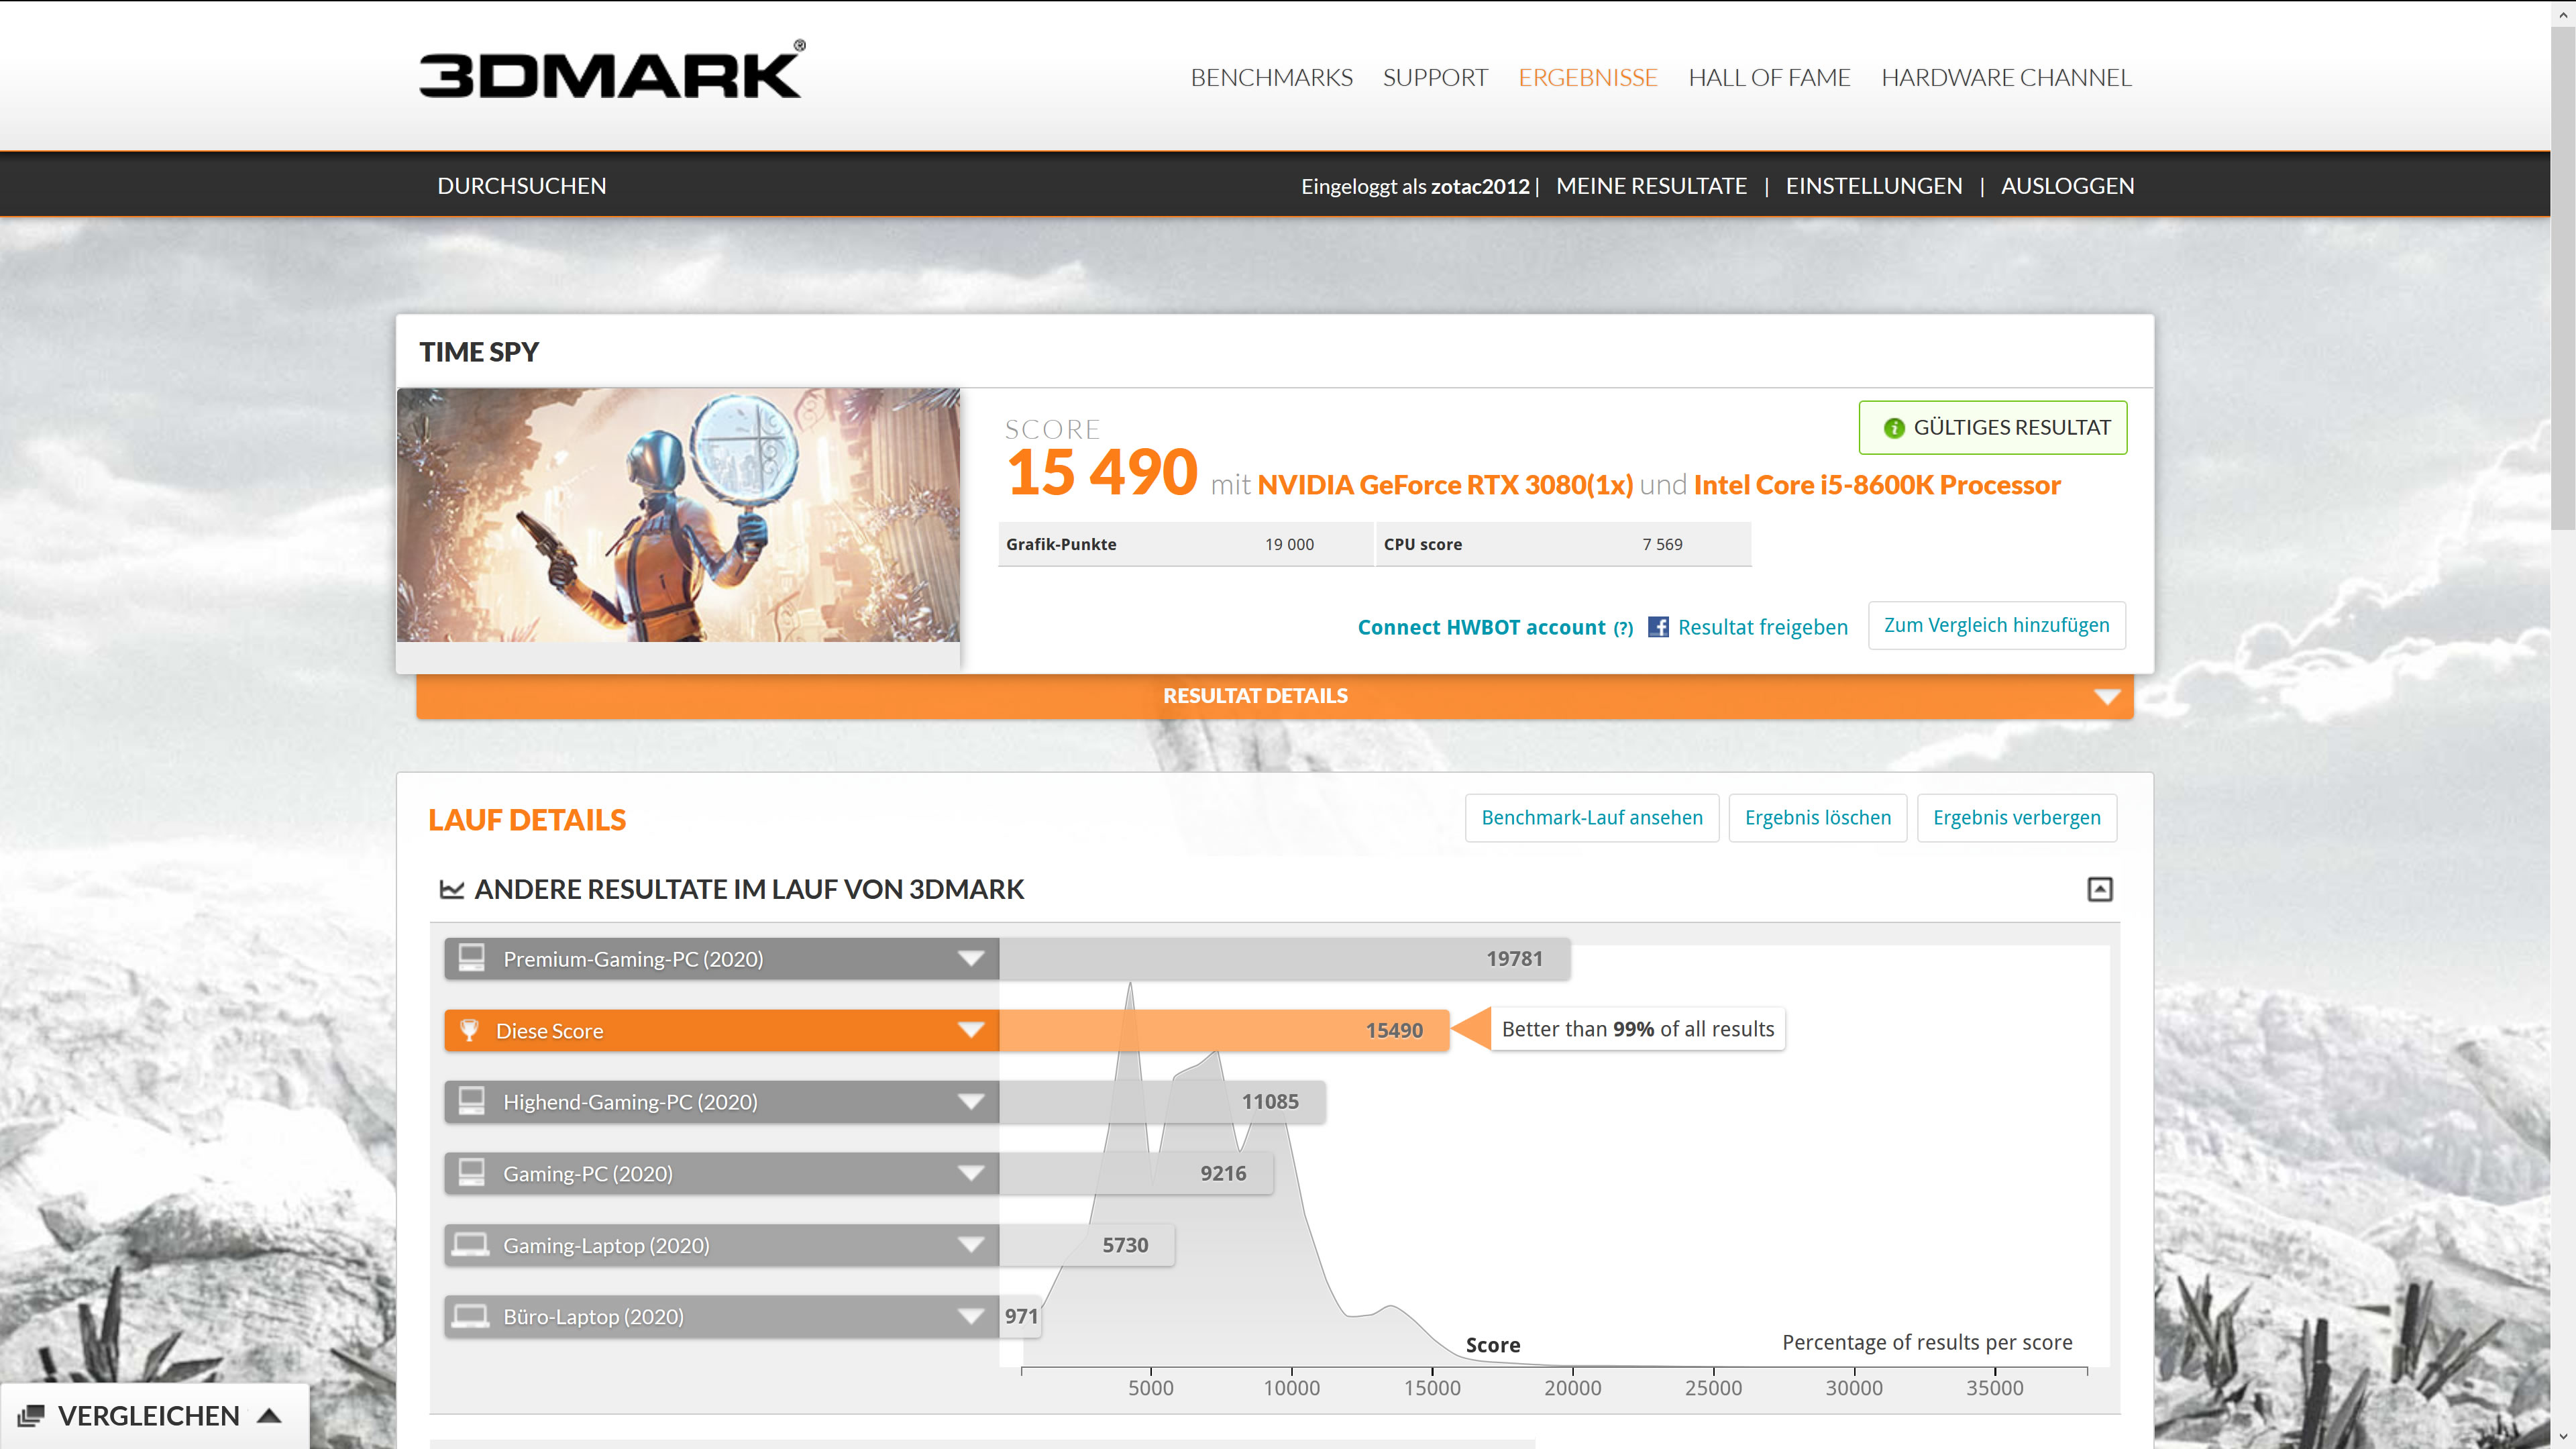Expand the Diese Score dropdown arrow
2576x1449 pixels.
970,1030
